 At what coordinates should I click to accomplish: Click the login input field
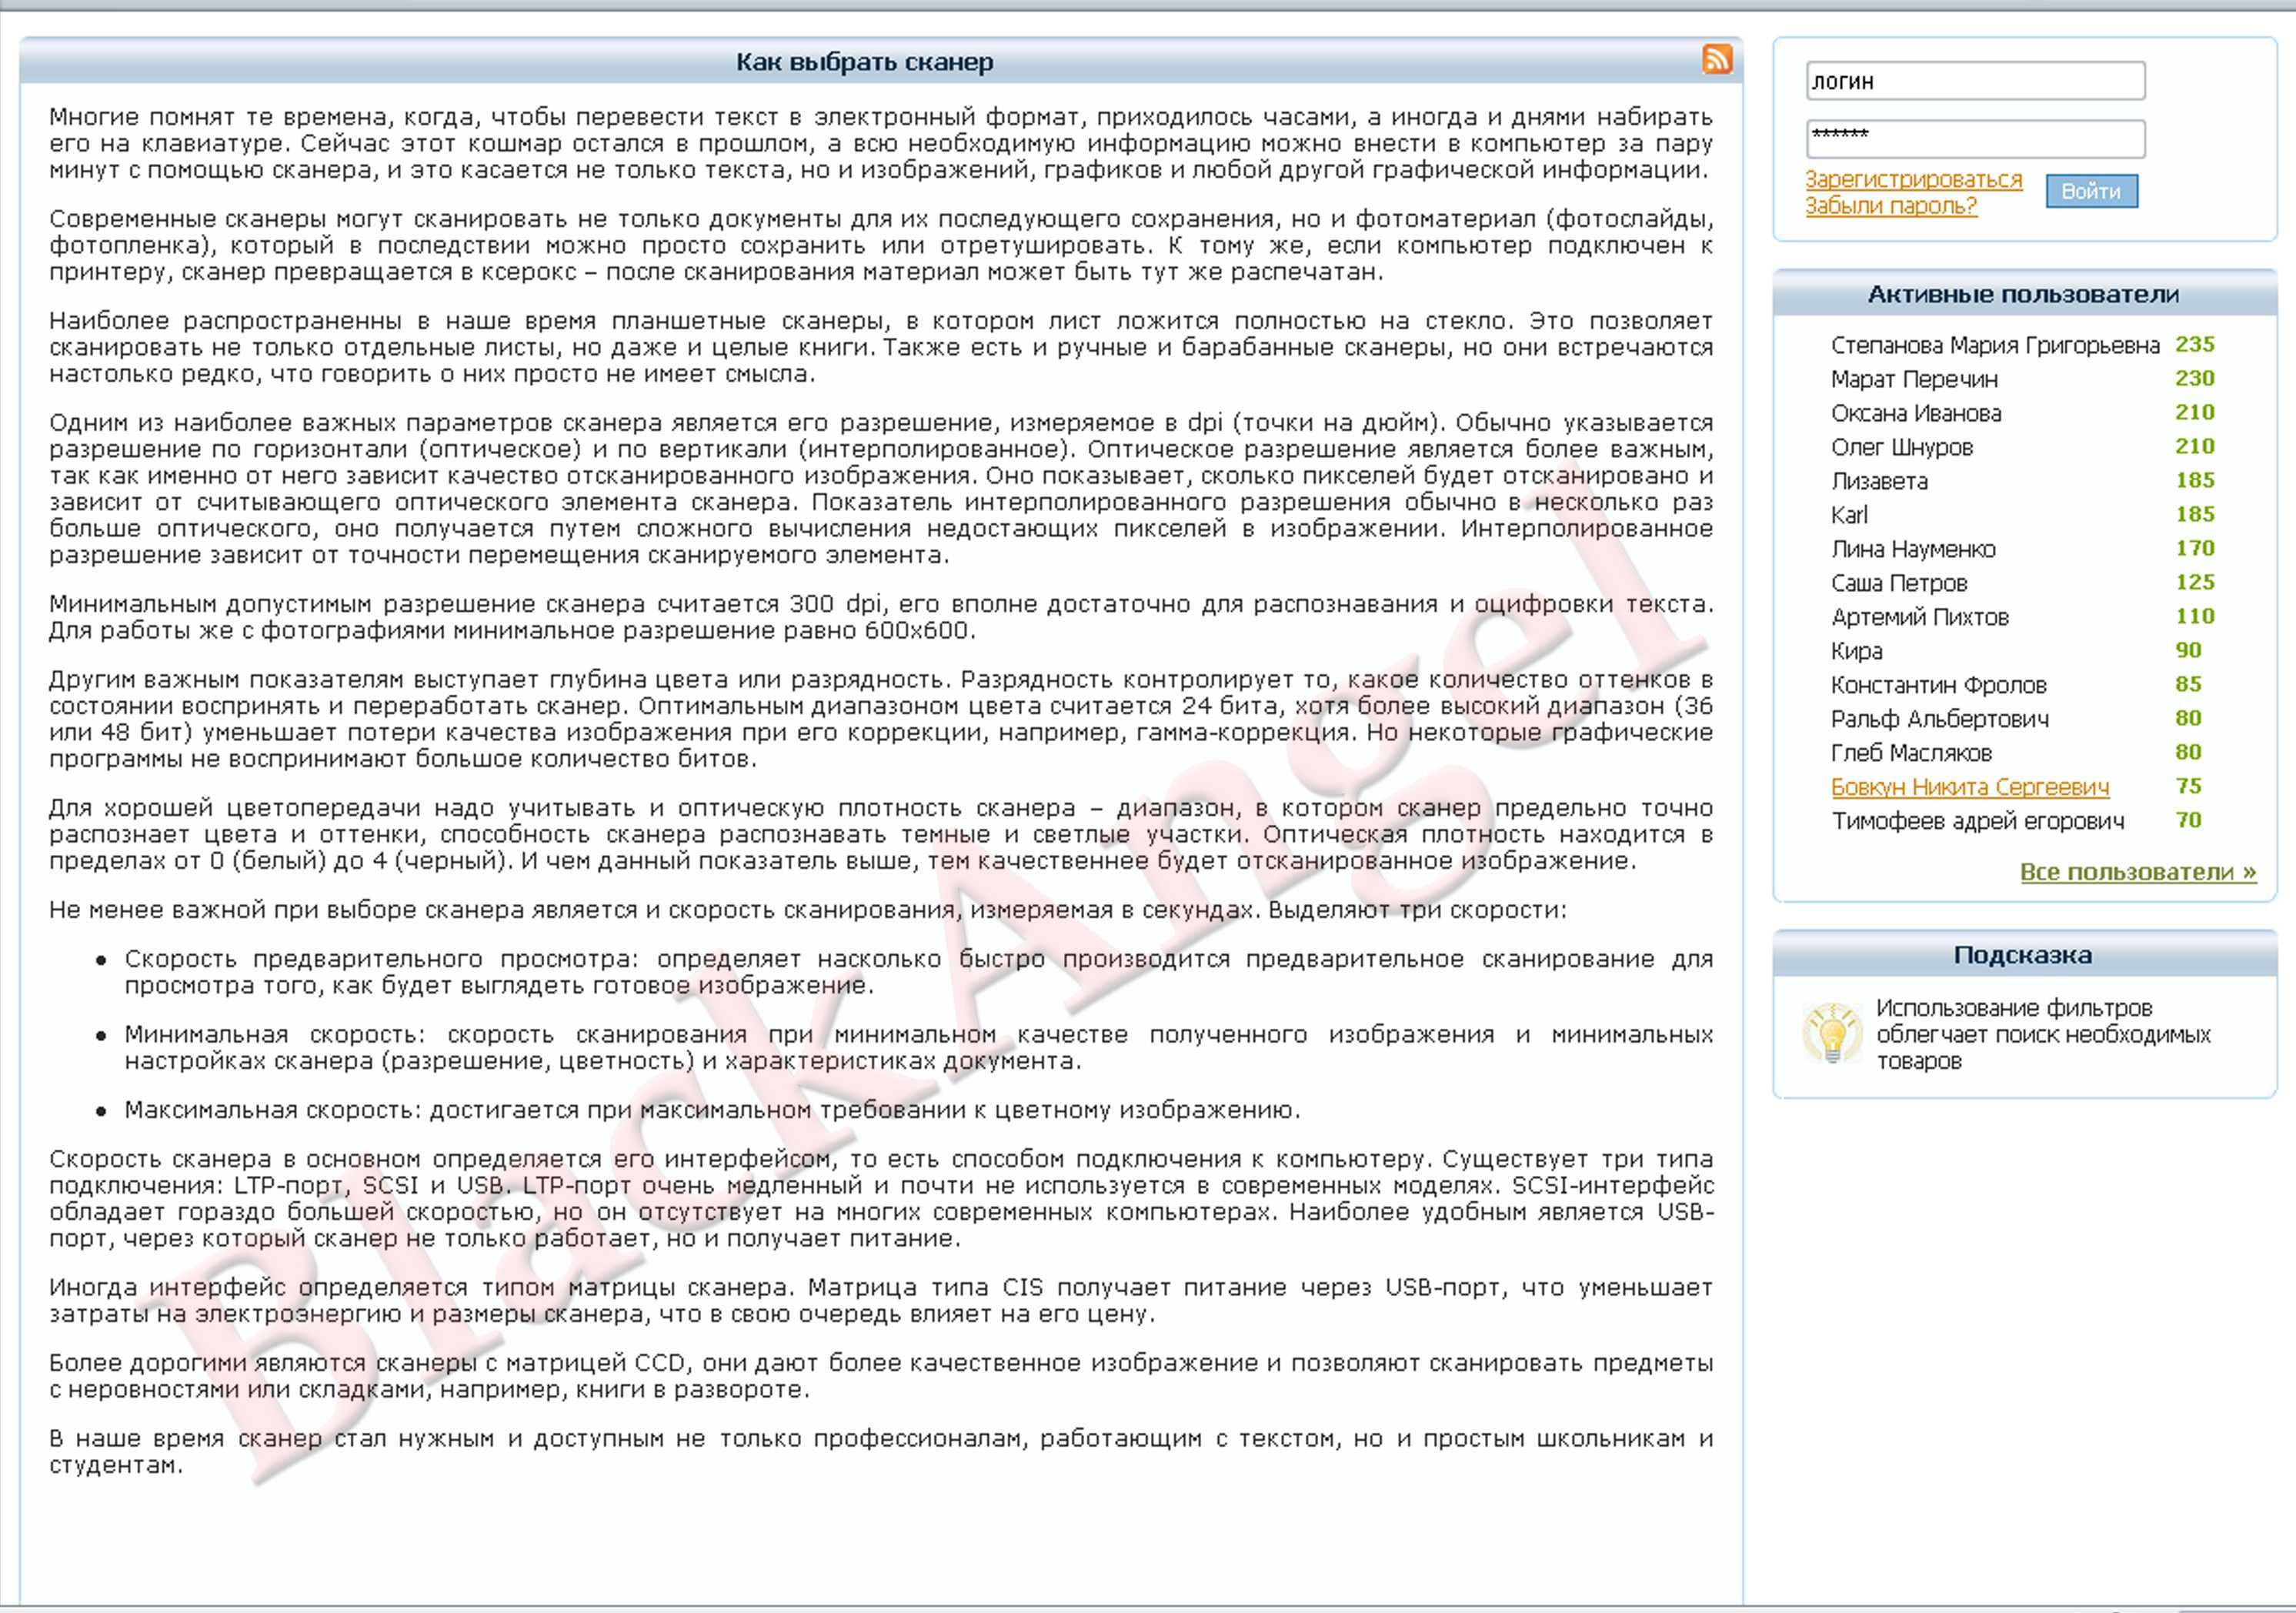[x=1974, y=81]
